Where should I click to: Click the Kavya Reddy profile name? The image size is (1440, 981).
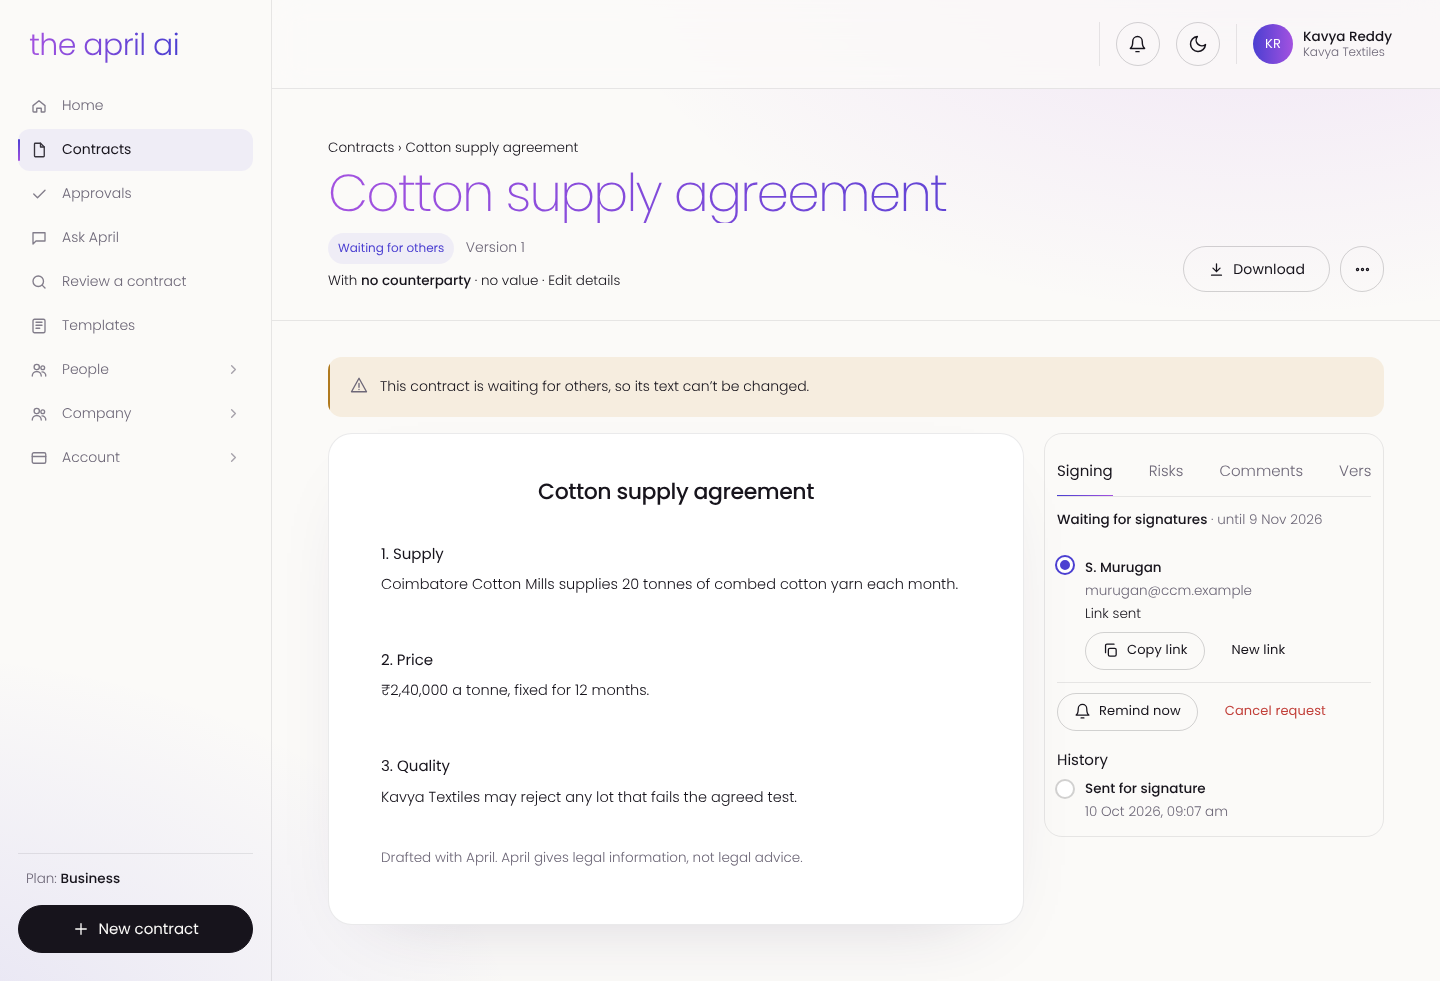[x=1347, y=36]
